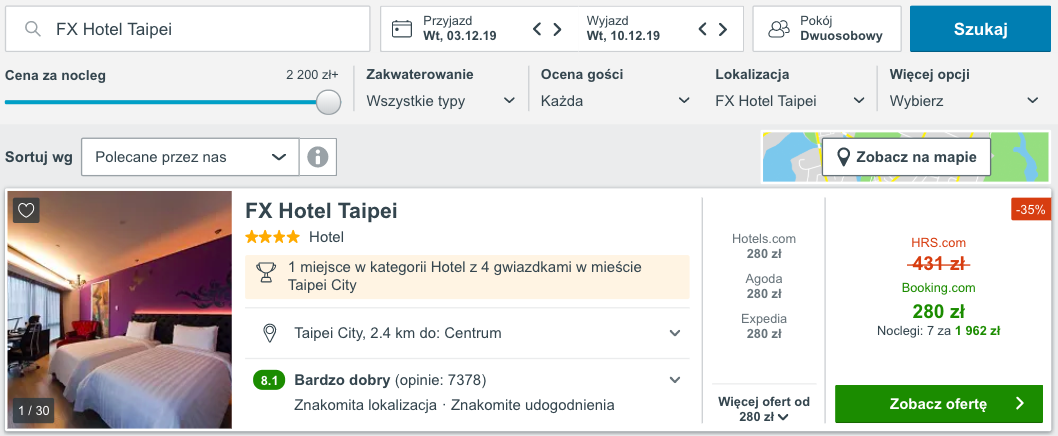Open the Ocena gości dropdown
Image resolution: width=1058 pixels, height=436 pixels.
point(614,101)
